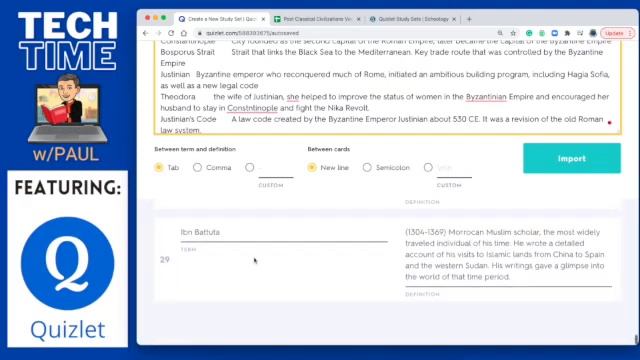The height and width of the screenshot is (360, 640).
Task: Click the browser forward arrow
Action: 159,33
